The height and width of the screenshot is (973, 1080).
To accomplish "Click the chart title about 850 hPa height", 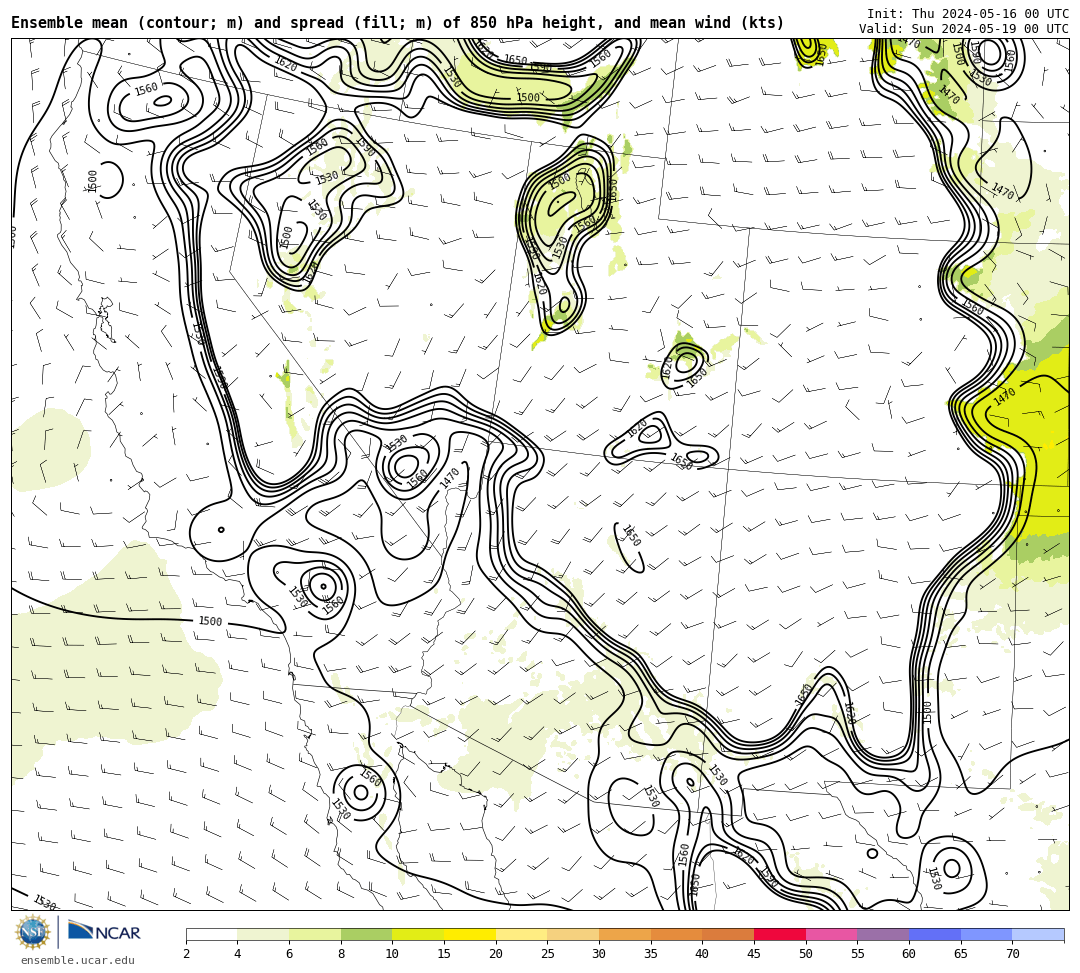I will (x=397, y=23).
